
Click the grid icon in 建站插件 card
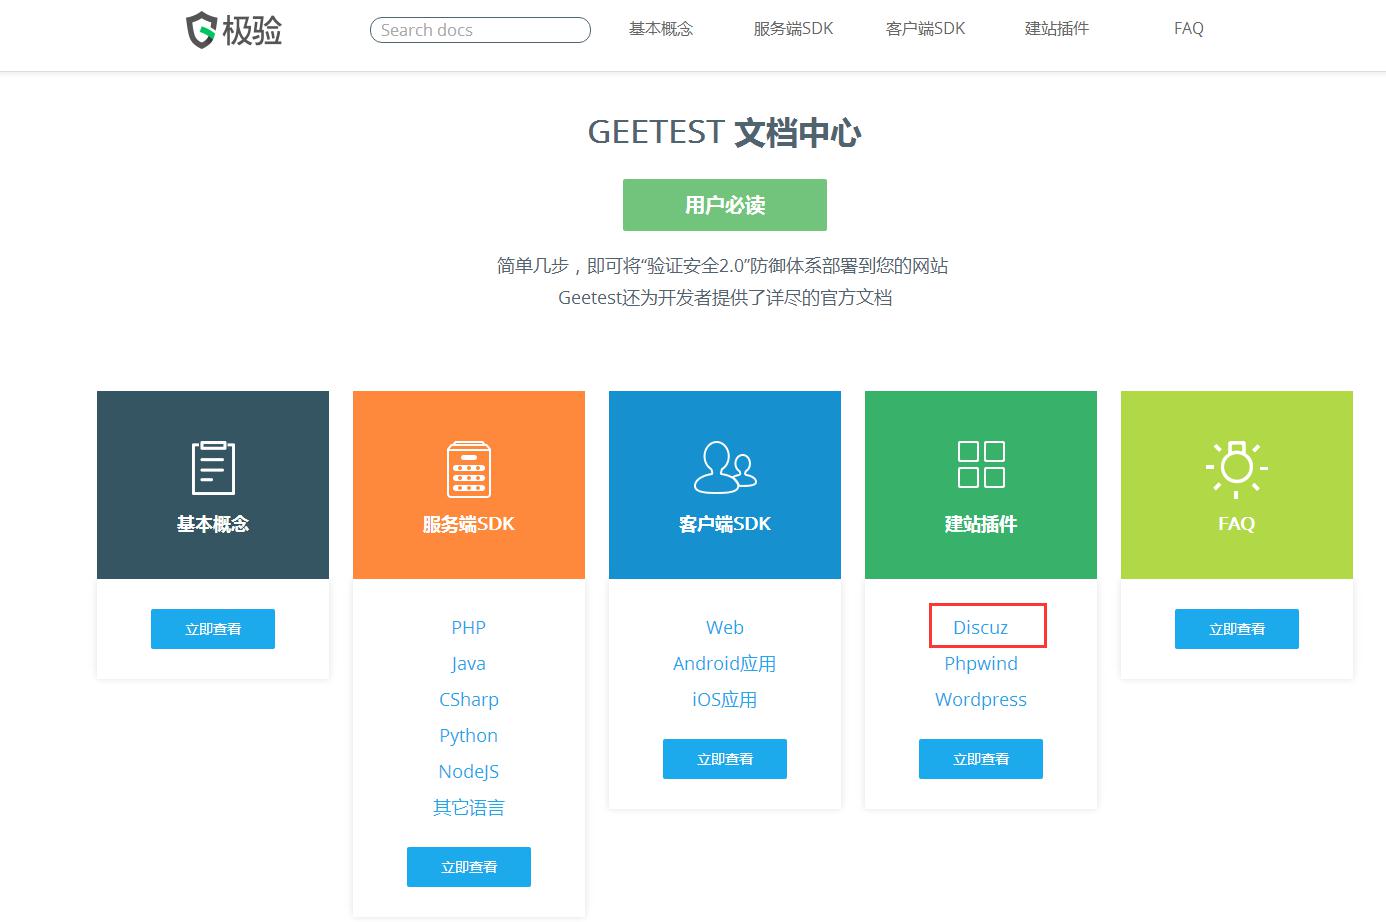[x=981, y=464]
